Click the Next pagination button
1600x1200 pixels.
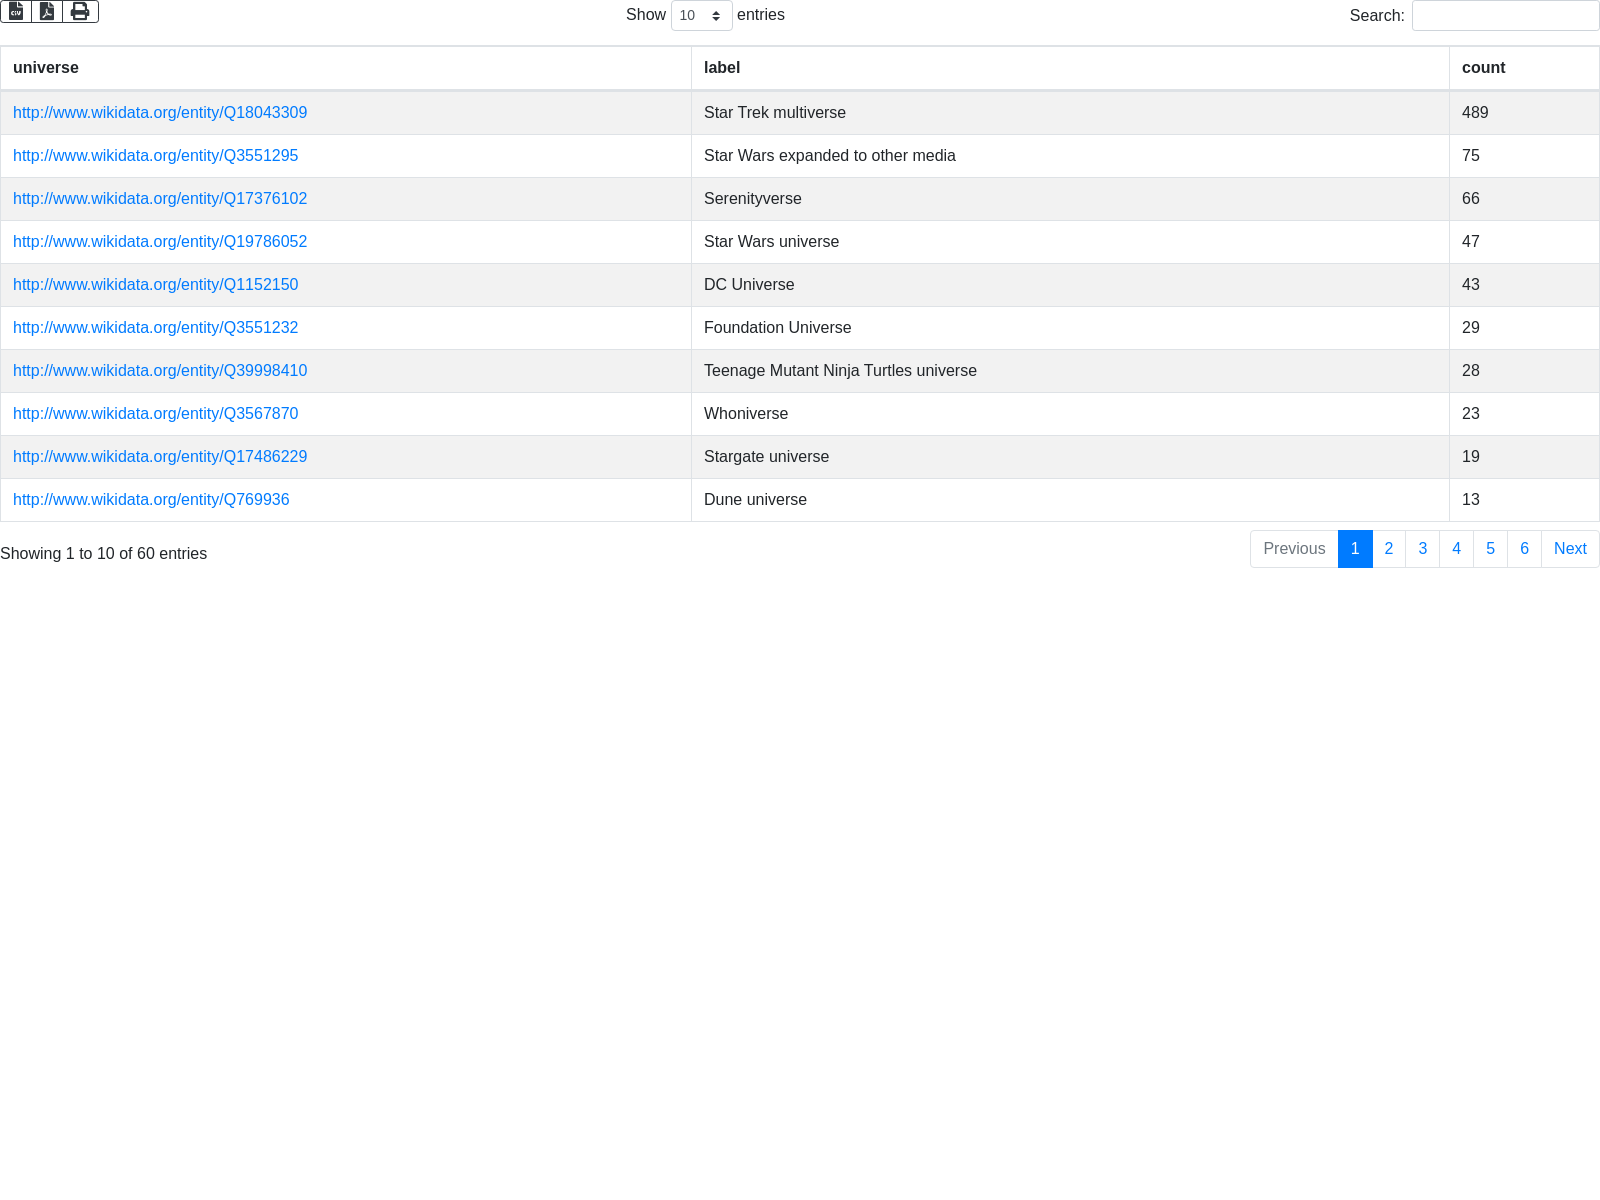pos(1569,549)
